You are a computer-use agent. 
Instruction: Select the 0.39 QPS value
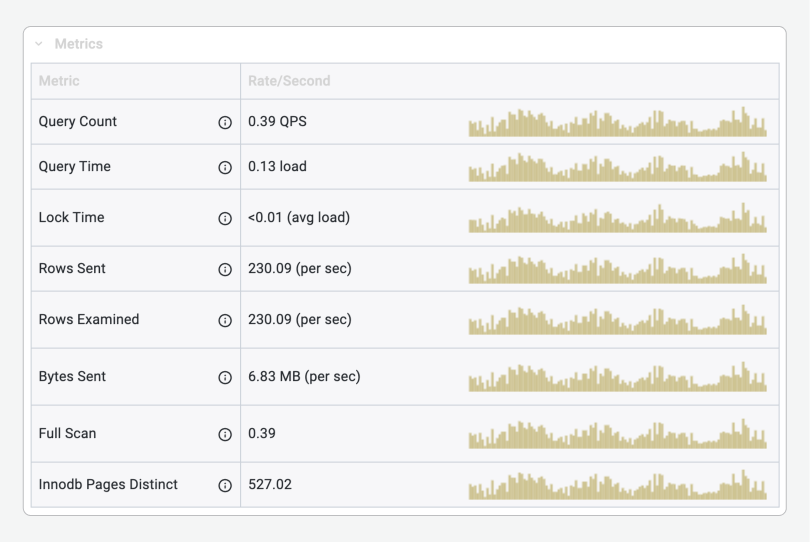pyautogui.click(x=277, y=121)
